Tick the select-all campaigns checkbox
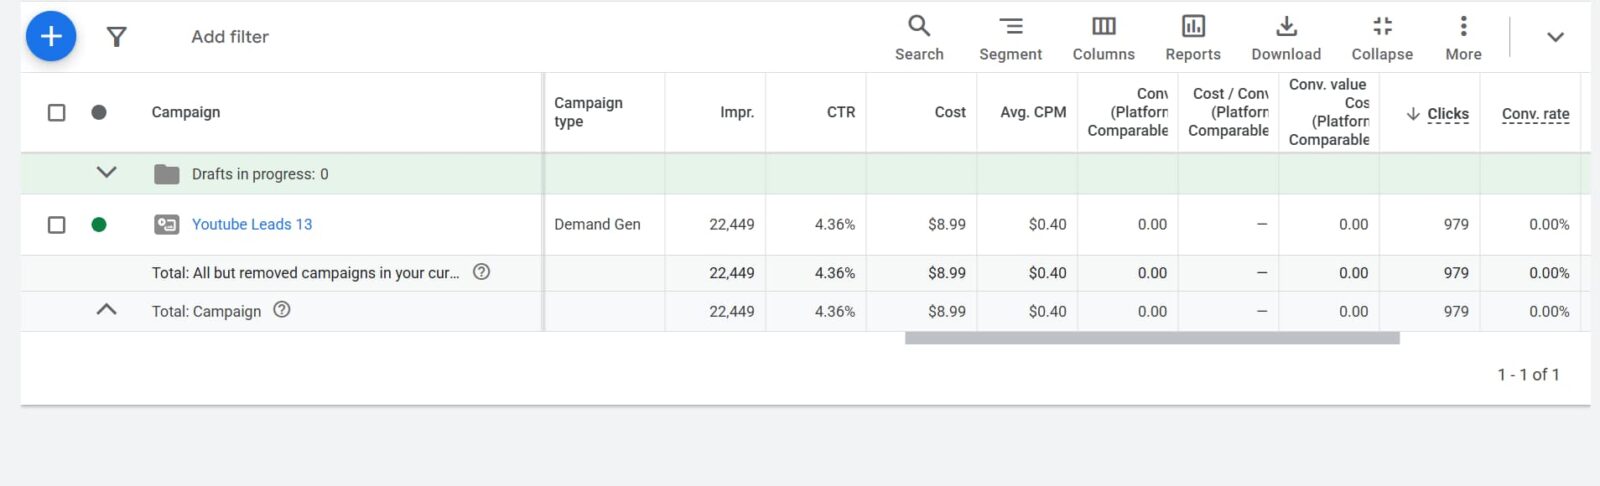Viewport: 1600px width, 486px height. 57,112
